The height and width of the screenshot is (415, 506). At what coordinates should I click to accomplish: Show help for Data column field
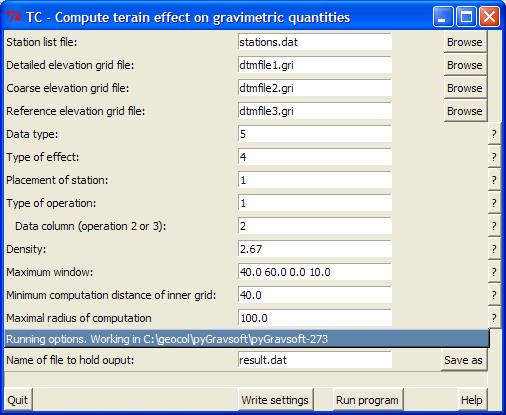coord(494,226)
